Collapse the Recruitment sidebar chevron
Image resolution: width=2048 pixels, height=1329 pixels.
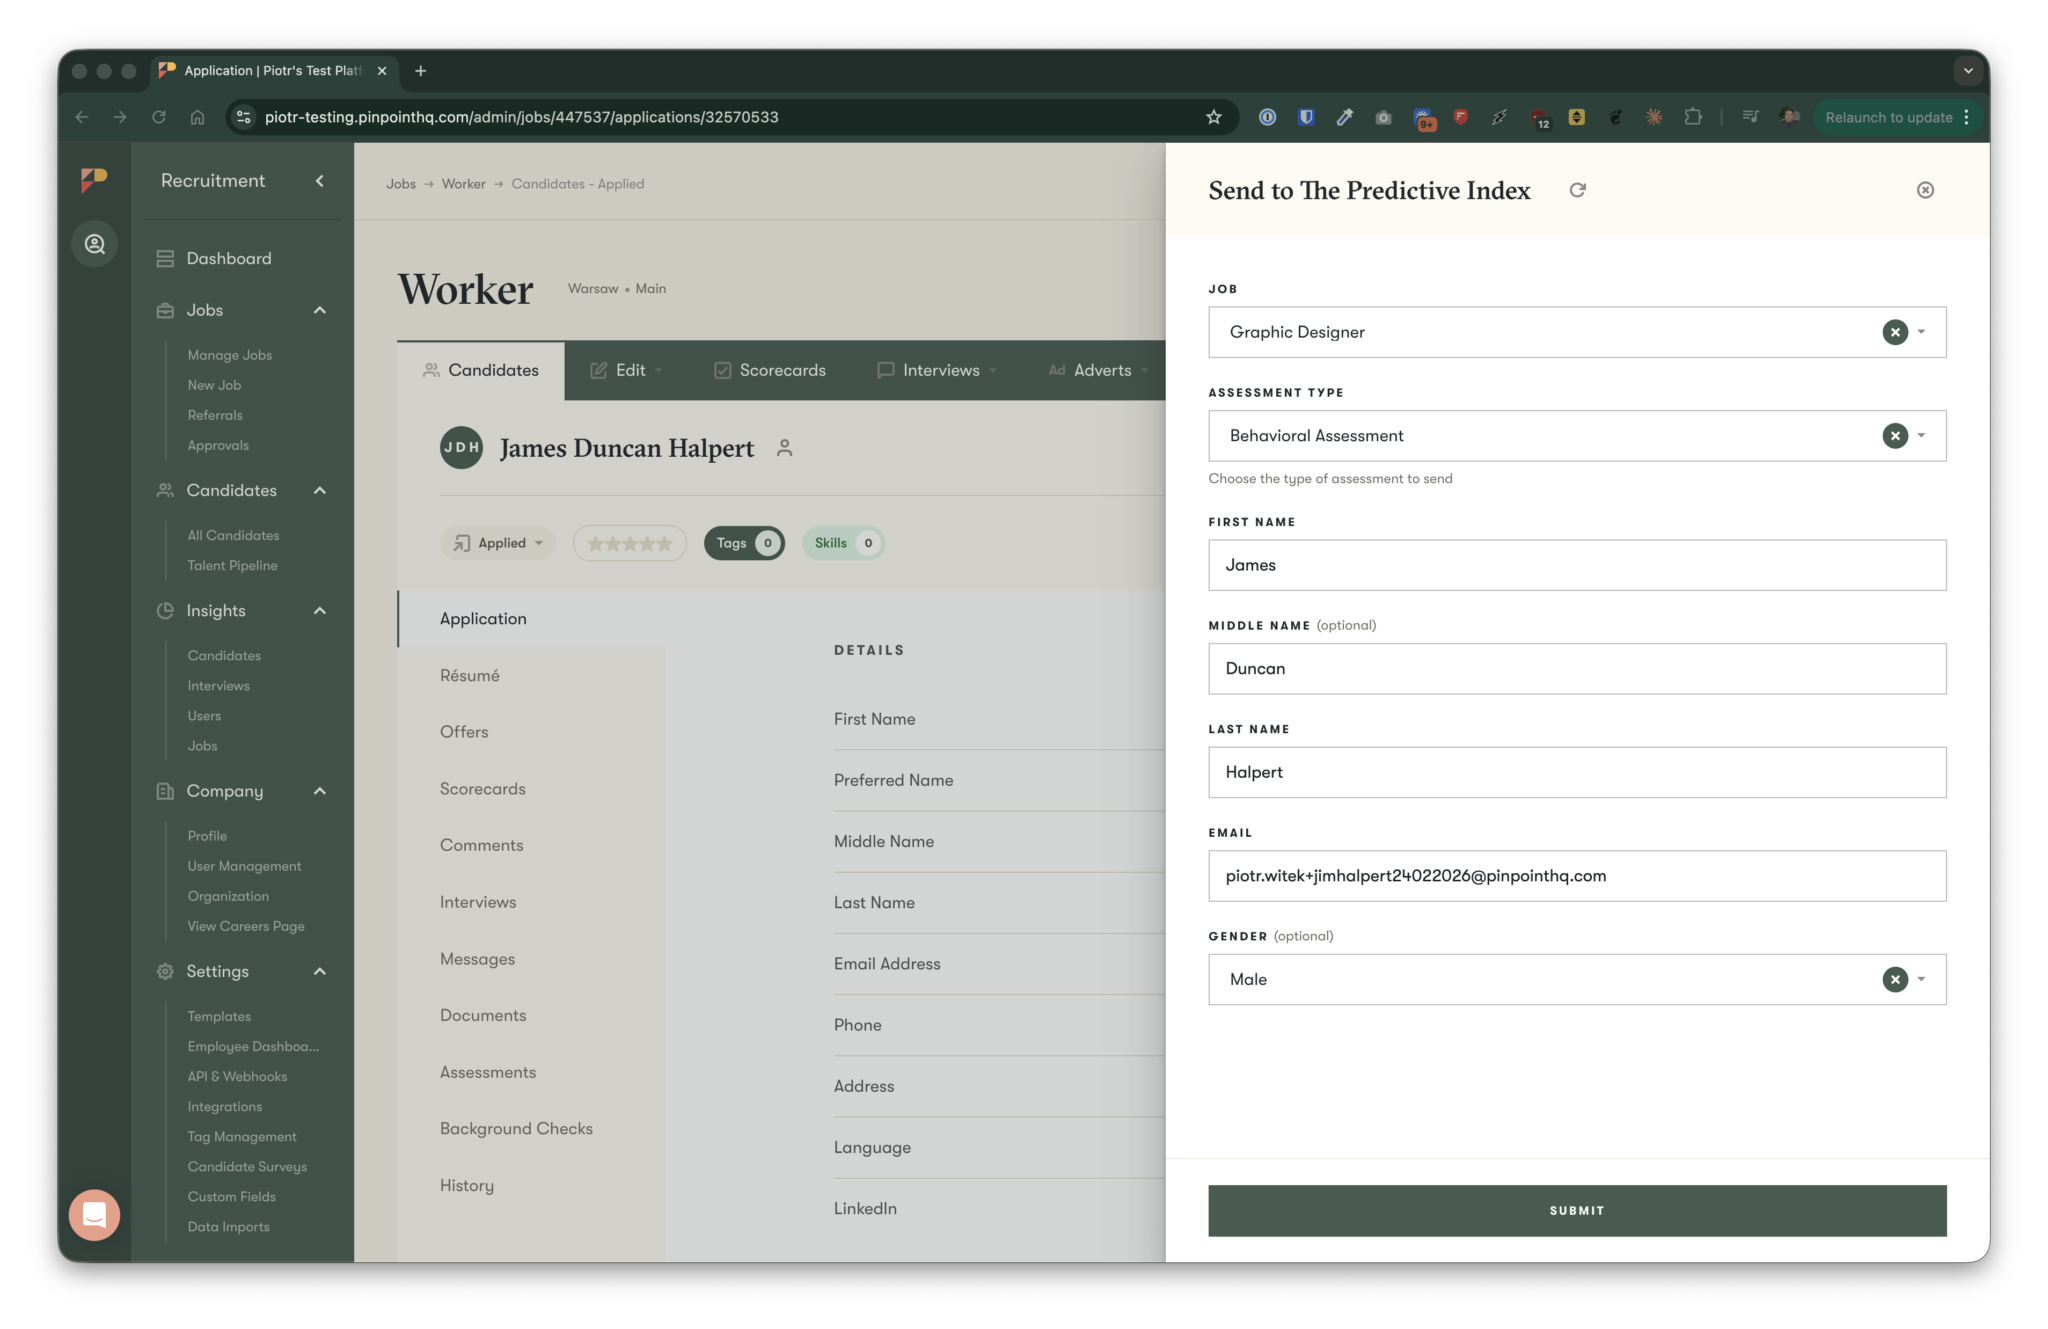pos(320,181)
